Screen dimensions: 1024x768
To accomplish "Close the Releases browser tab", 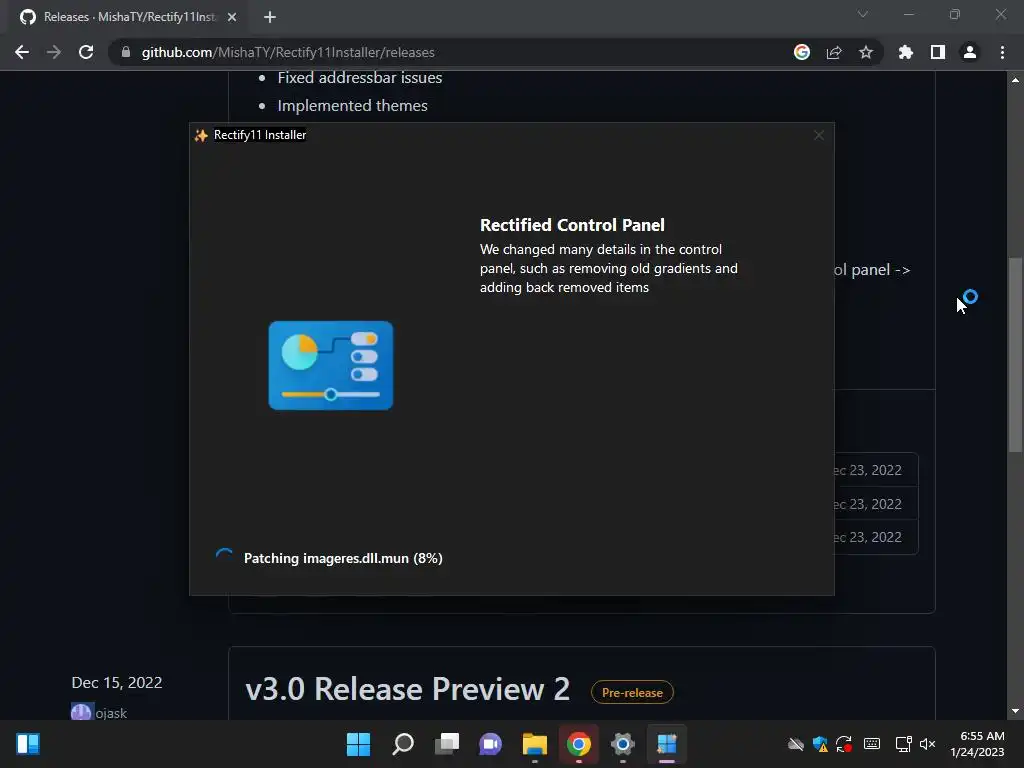I will [232, 17].
